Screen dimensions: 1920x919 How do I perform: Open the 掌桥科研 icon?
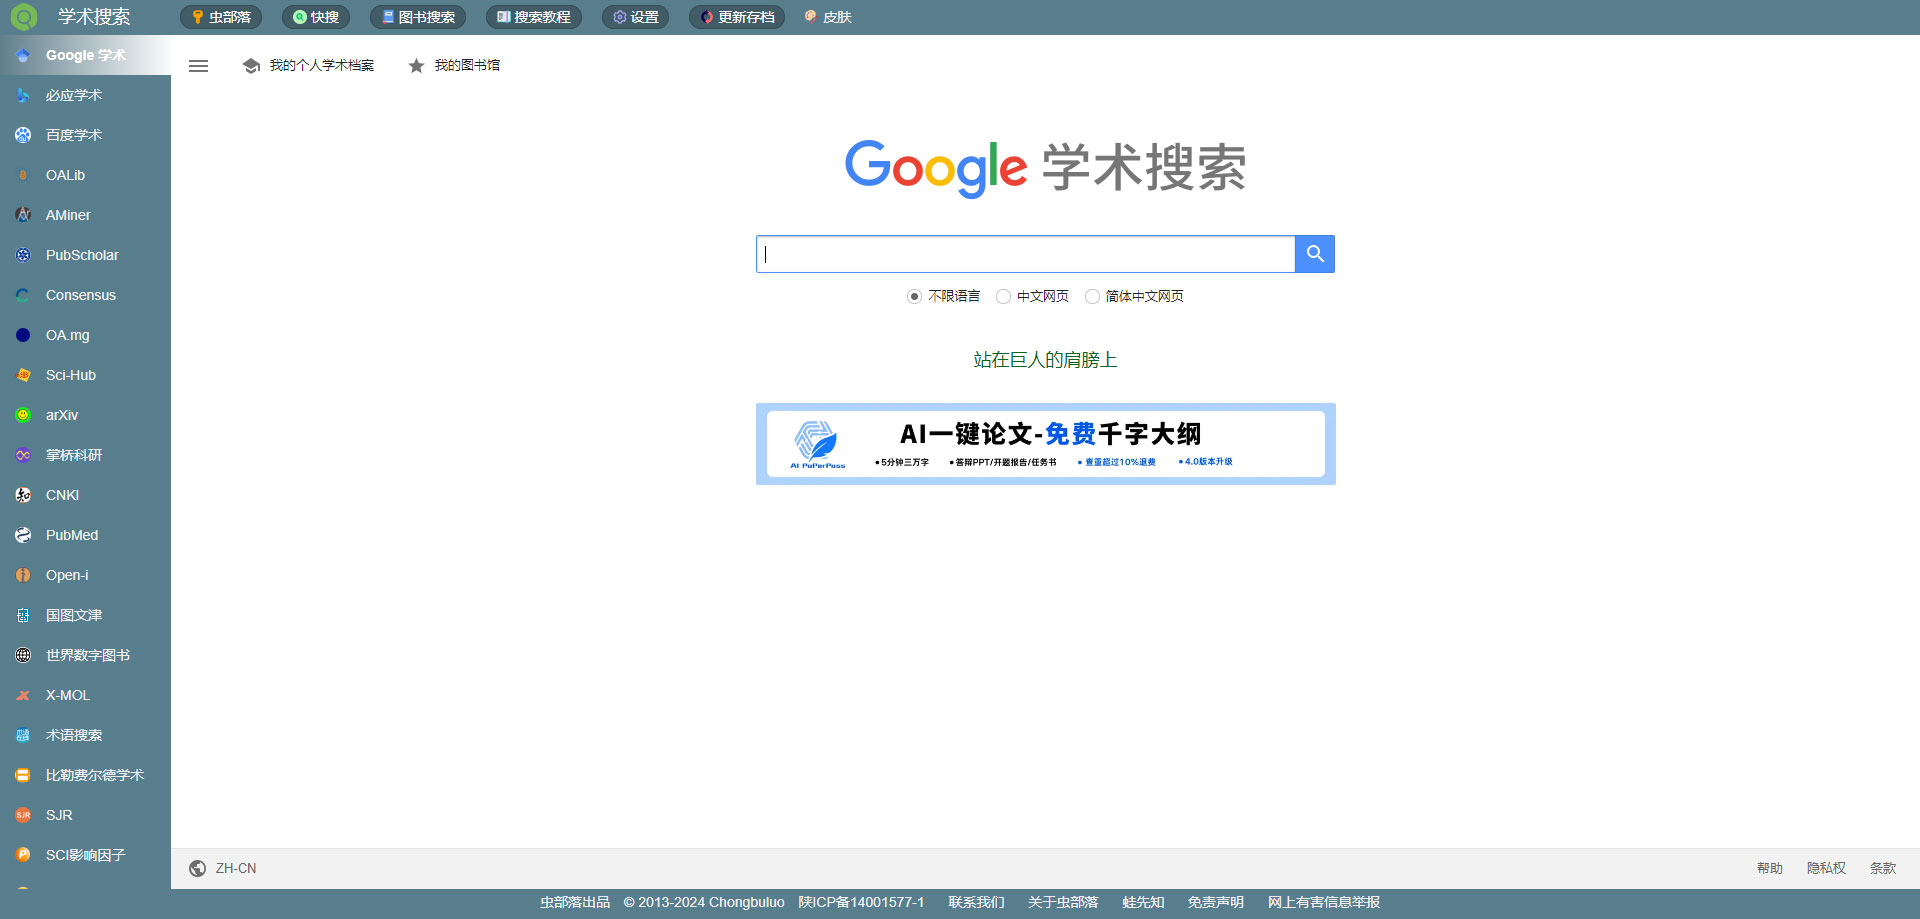pos(23,455)
